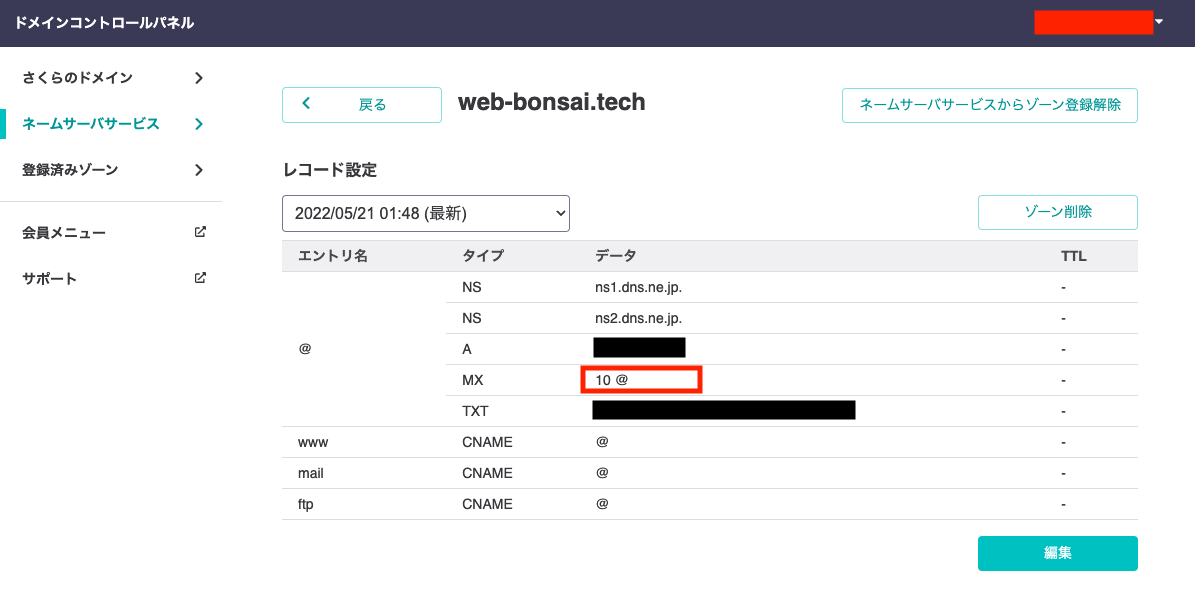Viewport: 1195px width, 591px height.
Task: Click the chevron icon next to さくらのドメイン
Action: (198, 77)
